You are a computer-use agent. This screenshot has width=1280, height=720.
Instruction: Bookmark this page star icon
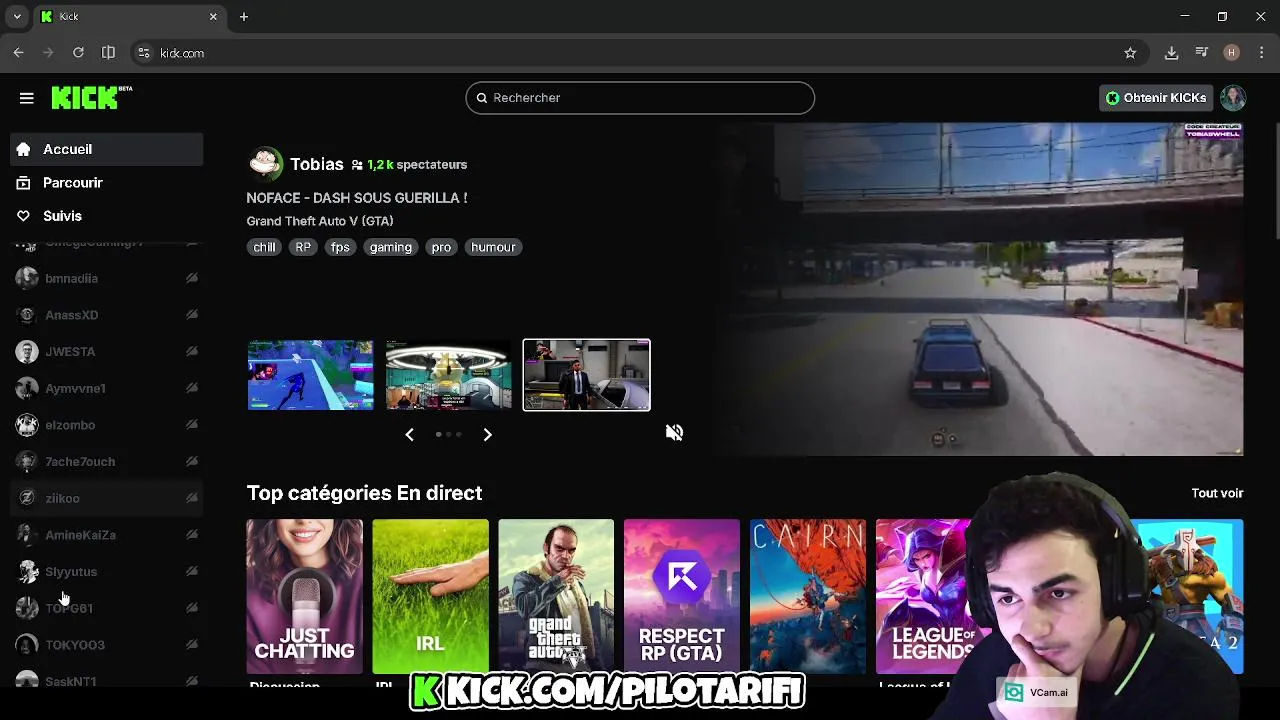pyautogui.click(x=1130, y=53)
